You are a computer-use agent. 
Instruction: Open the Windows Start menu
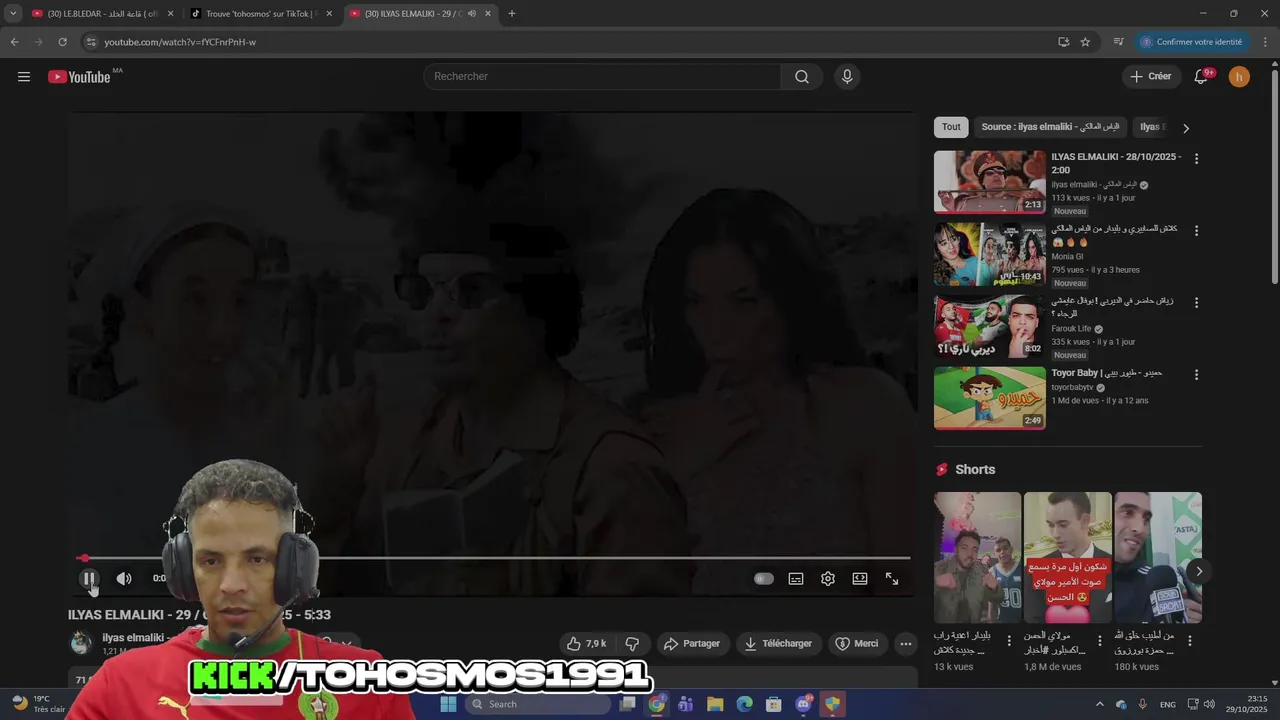448,704
